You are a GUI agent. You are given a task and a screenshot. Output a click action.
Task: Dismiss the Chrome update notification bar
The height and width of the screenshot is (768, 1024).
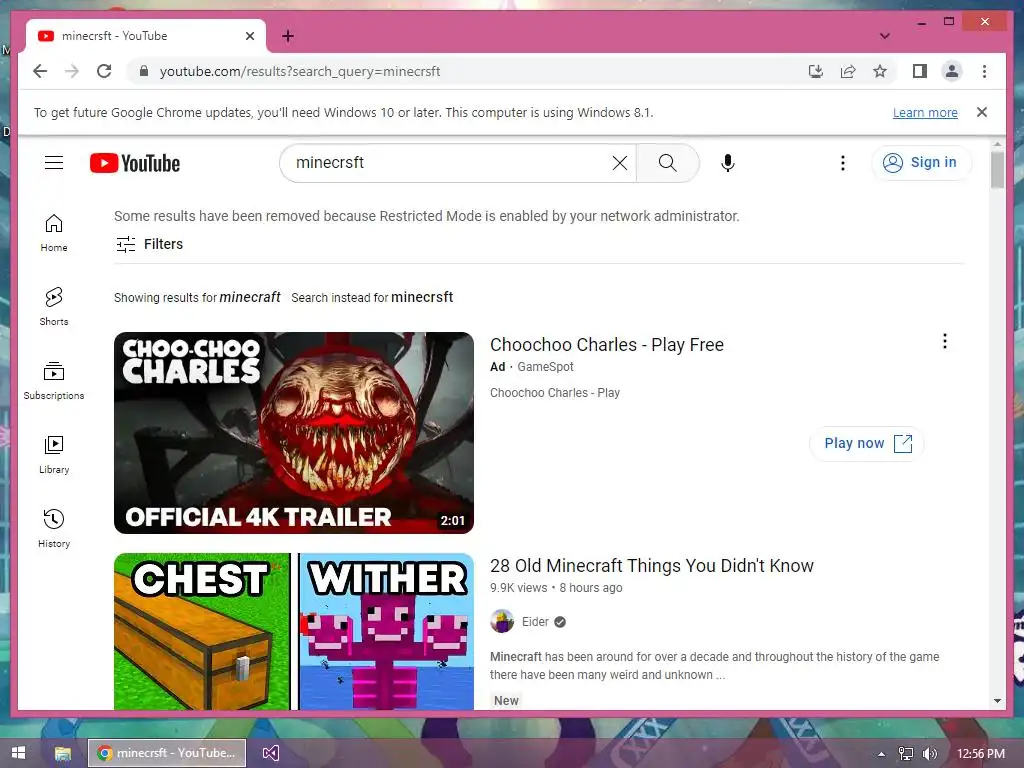[981, 112]
